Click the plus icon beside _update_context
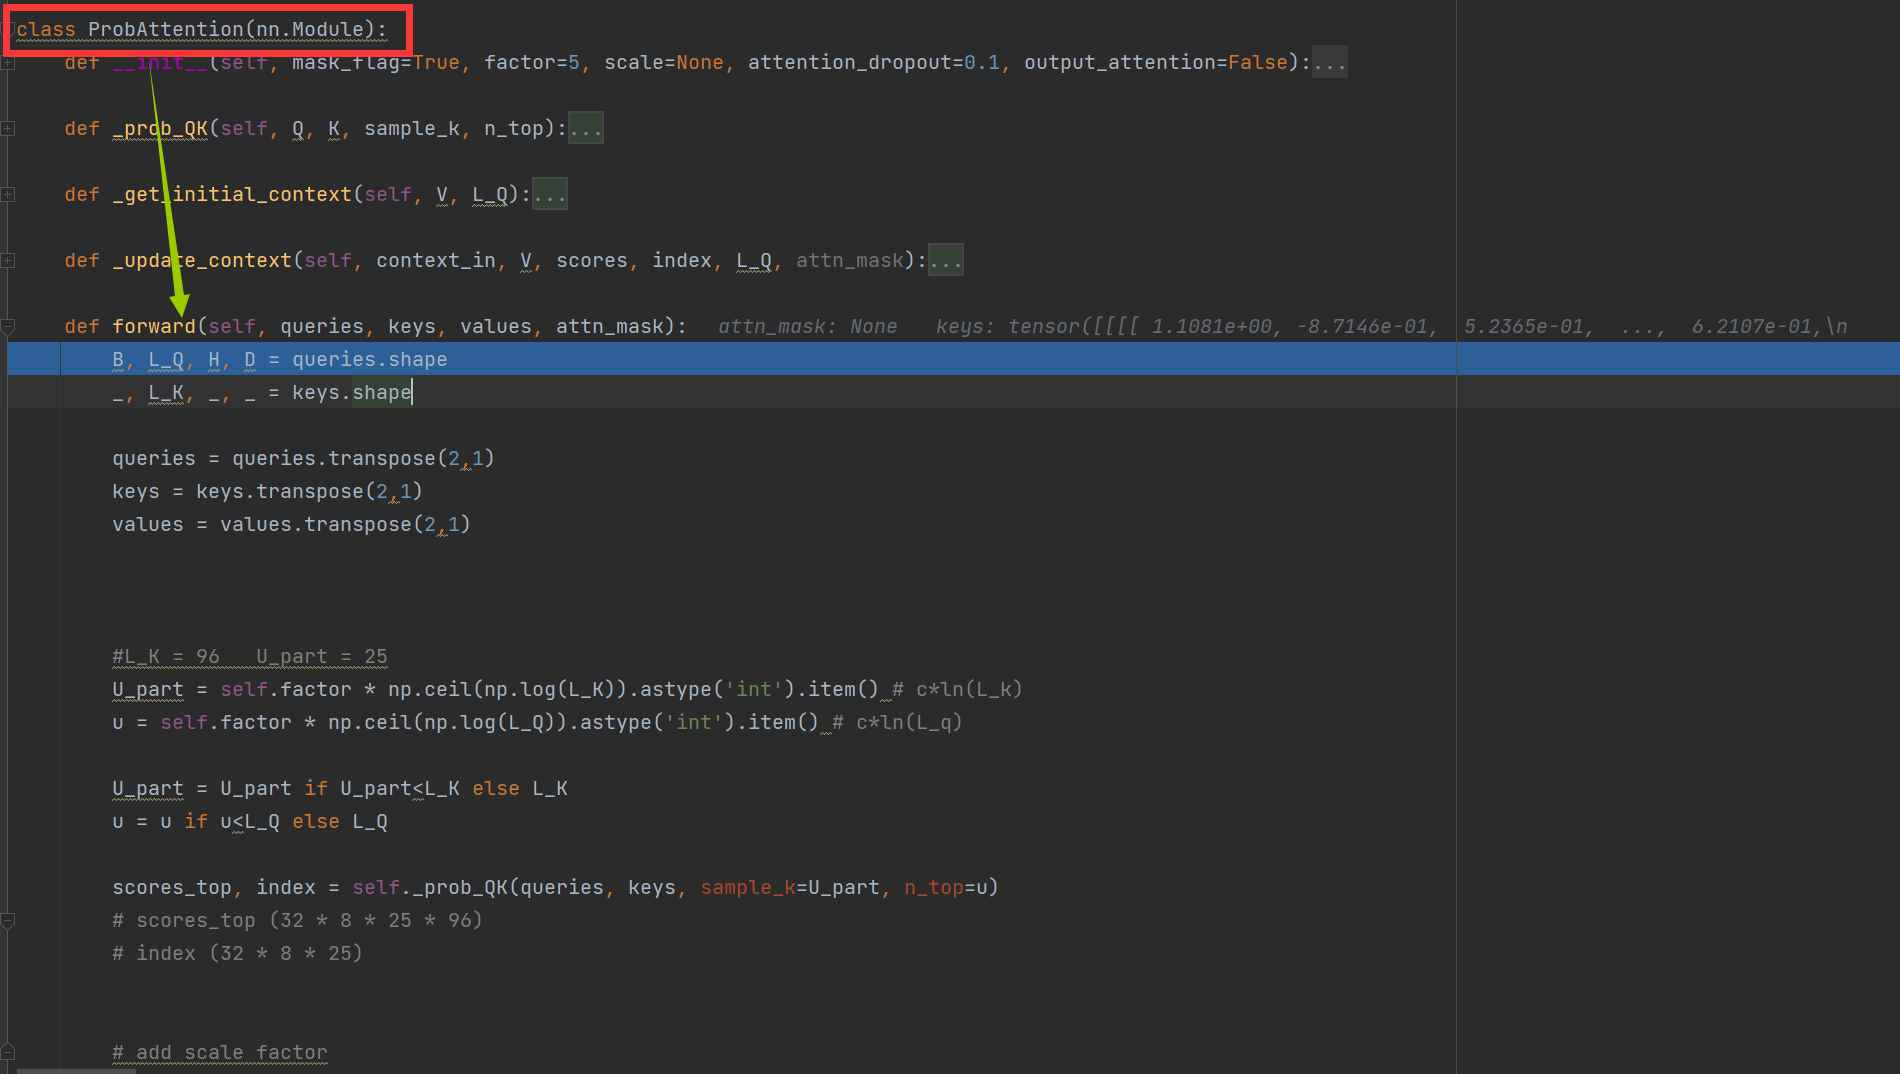 (8, 260)
